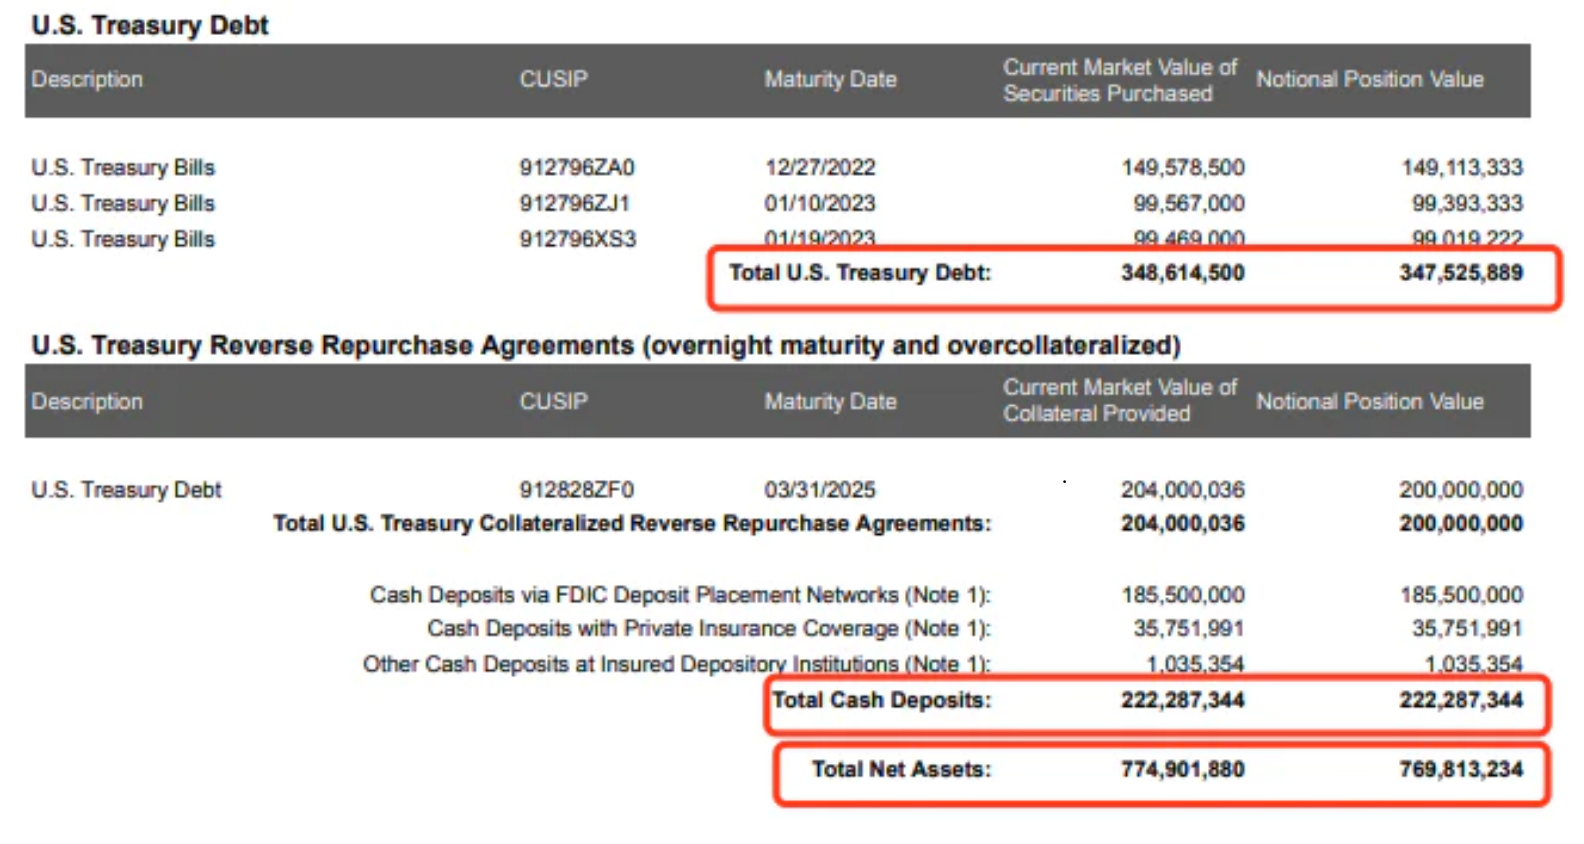1584x844 pixels.
Task: Click the net assets value 774,901,880
Action: [x=1182, y=769]
